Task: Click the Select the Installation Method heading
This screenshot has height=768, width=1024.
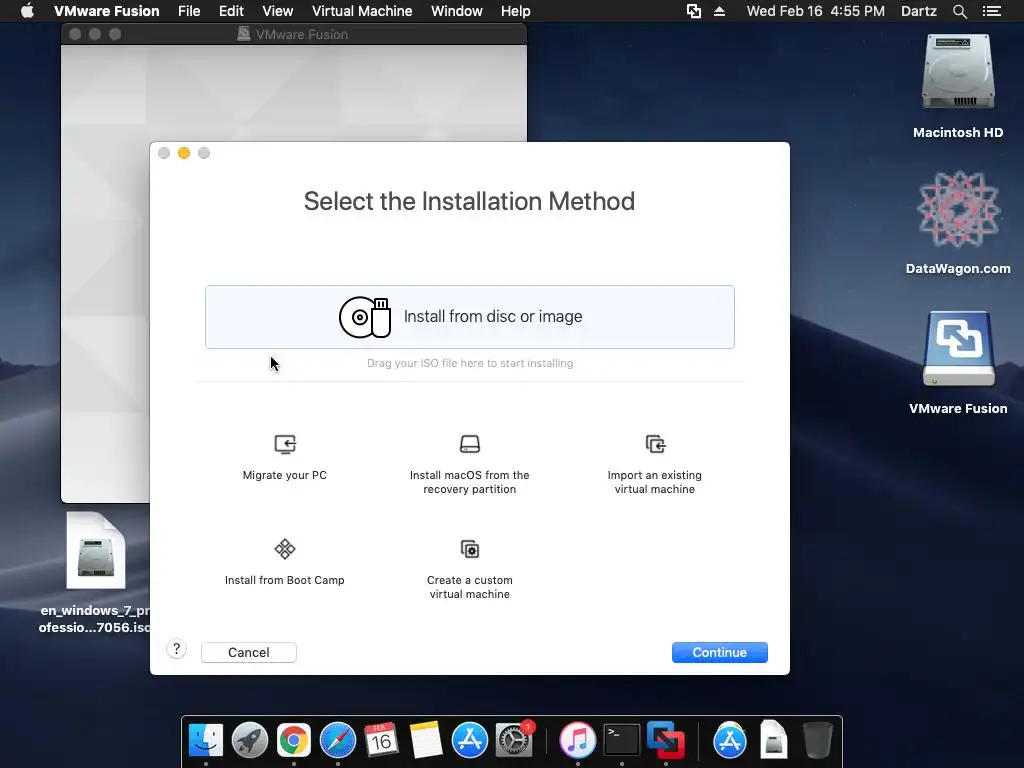Action: pos(469,201)
